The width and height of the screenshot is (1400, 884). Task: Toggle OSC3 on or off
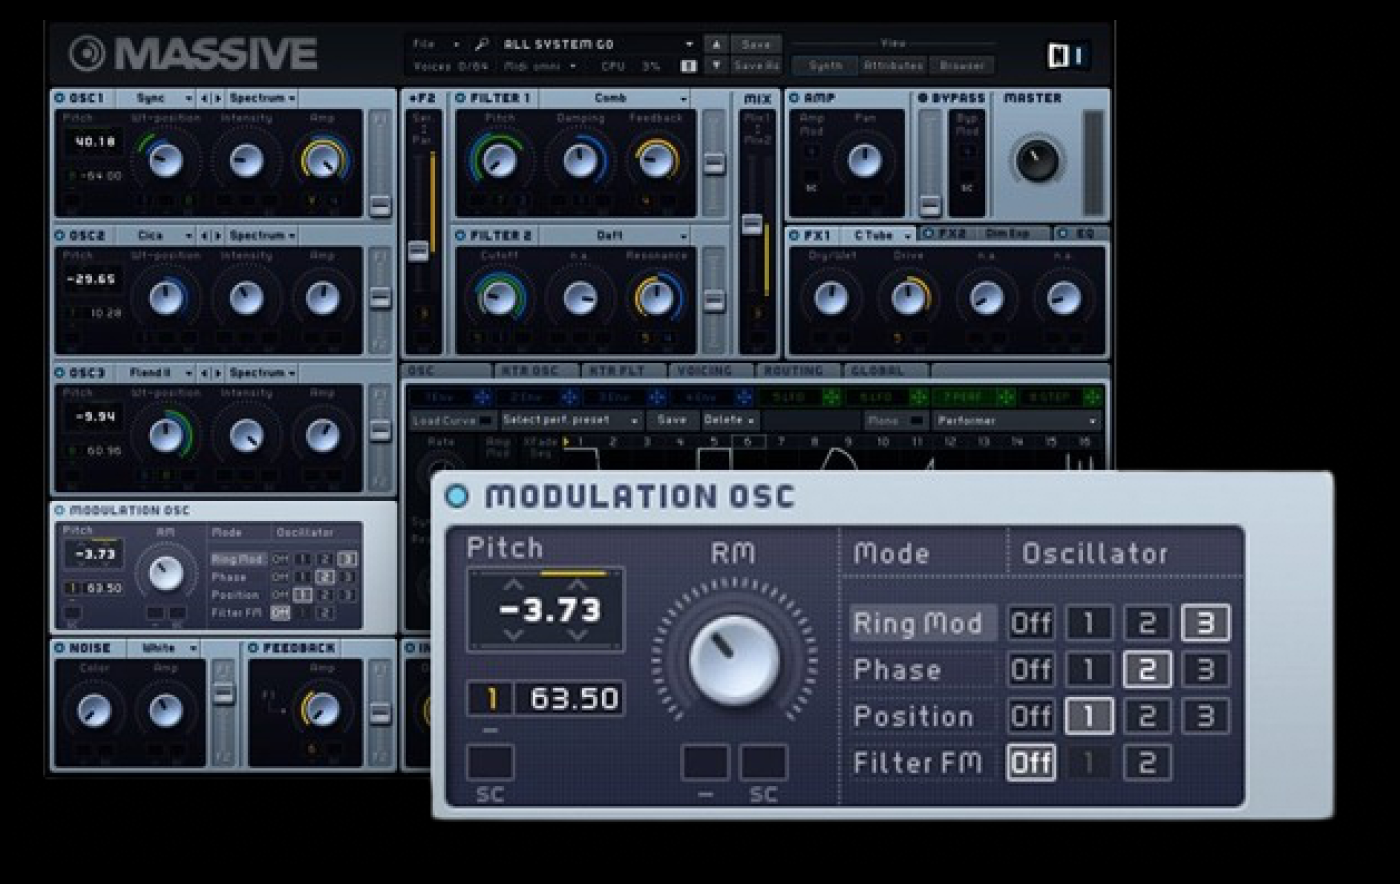[x=60, y=373]
